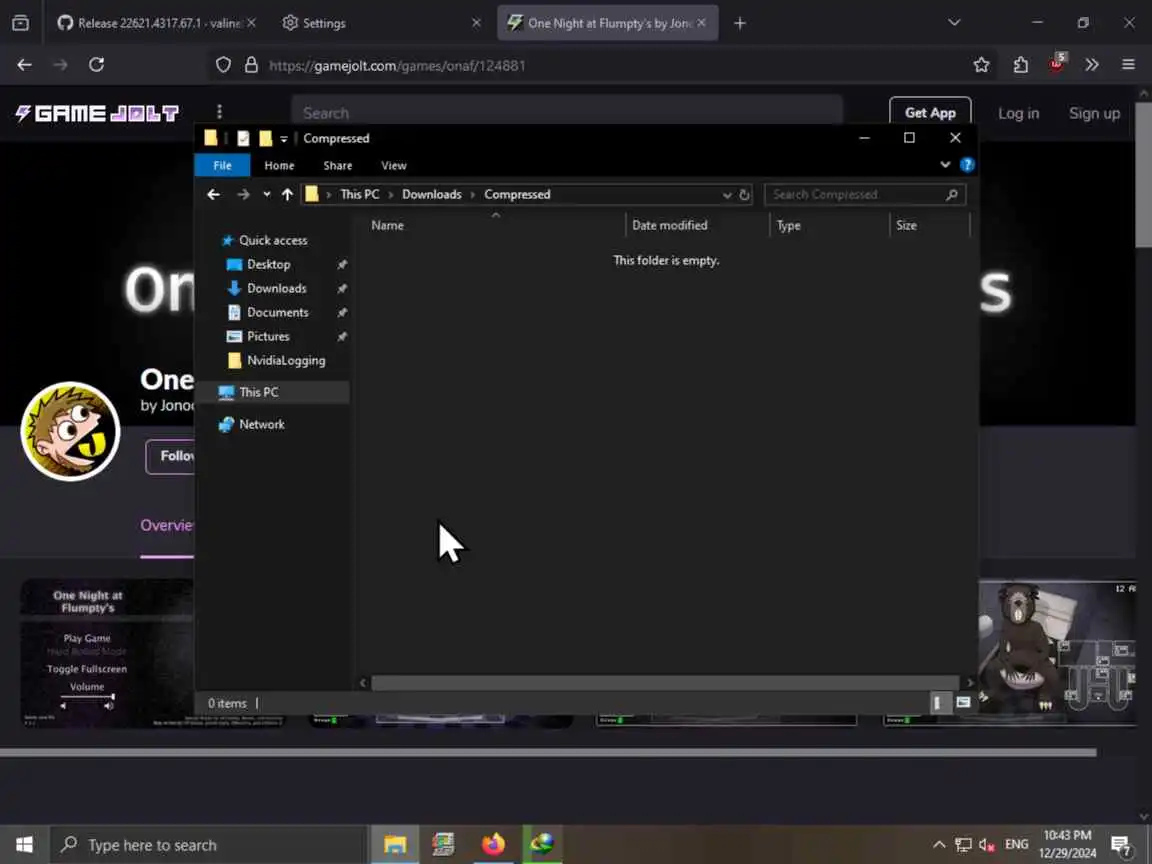Switch to Large icons view in status bar
1152x864 pixels.
pos(963,703)
